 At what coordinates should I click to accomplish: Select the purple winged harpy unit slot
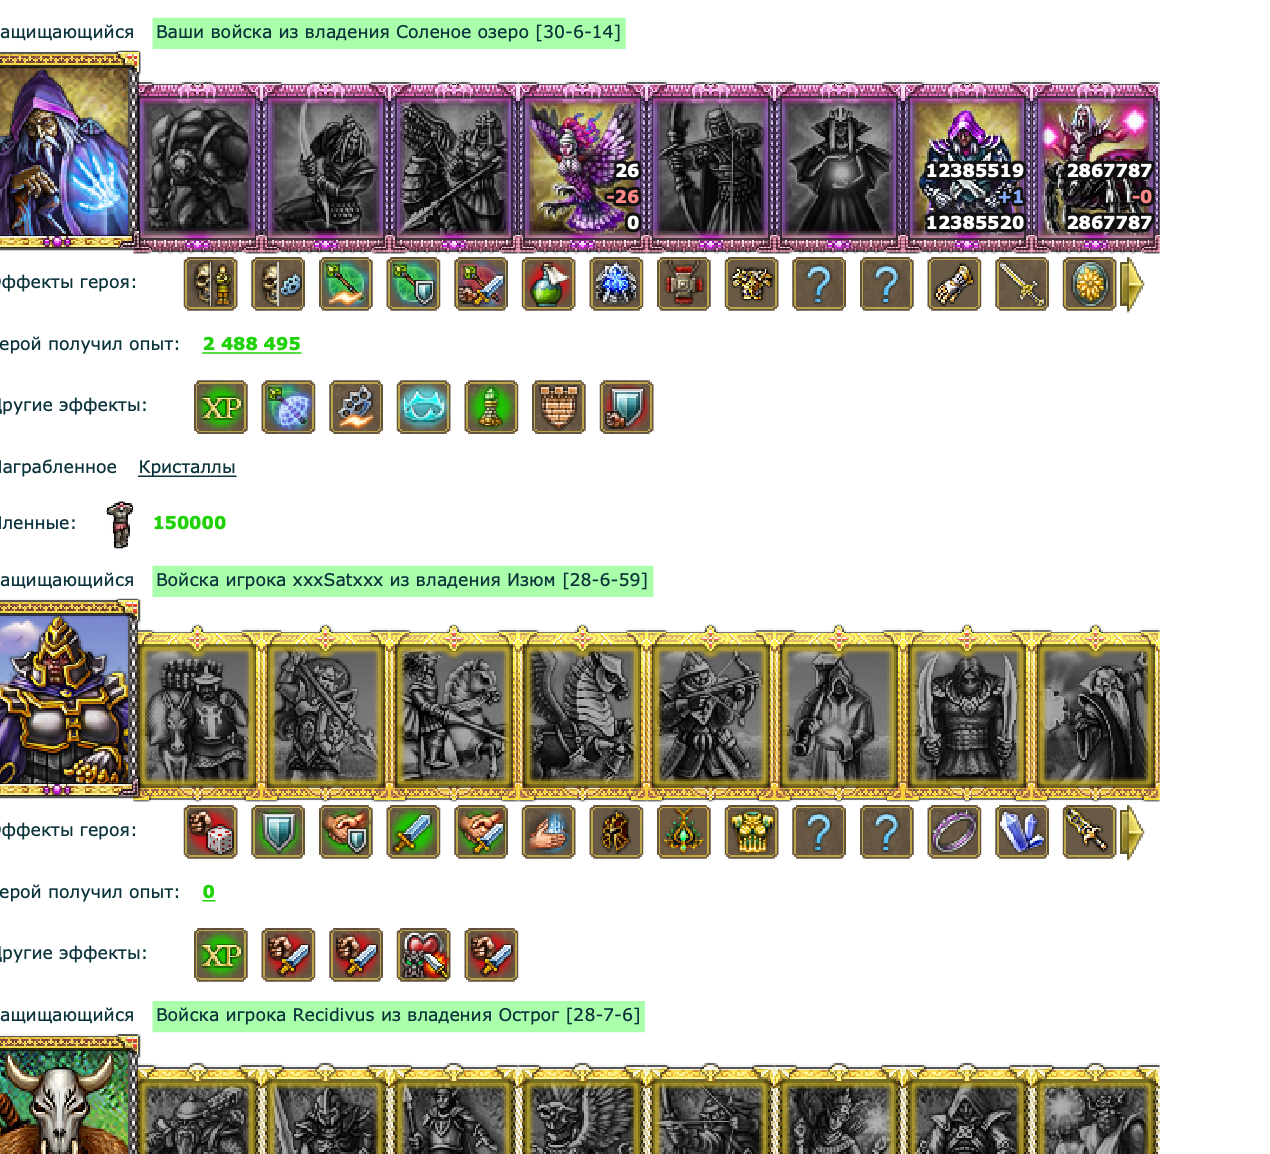(x=583, y=167)
